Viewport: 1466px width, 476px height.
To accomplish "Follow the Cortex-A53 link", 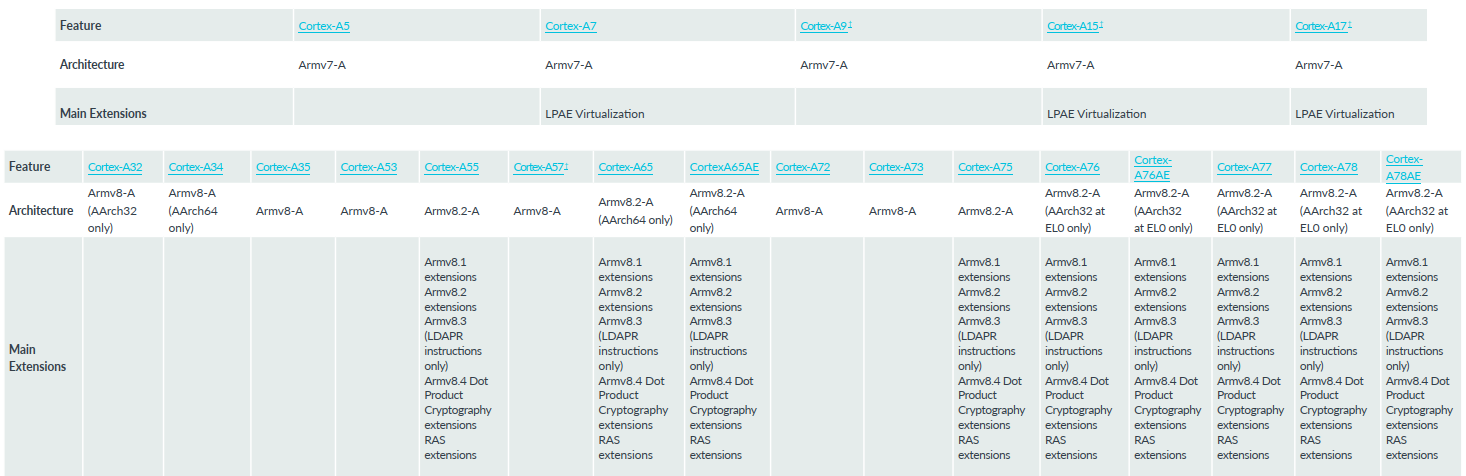I will coord(367,167).
